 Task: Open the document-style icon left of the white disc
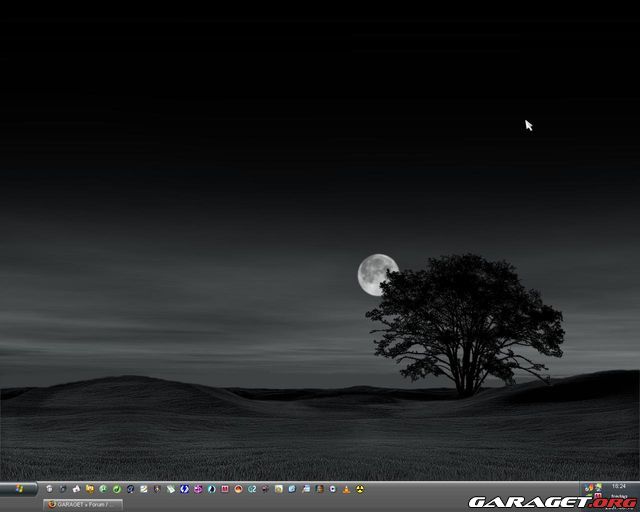tap(292, 489)
